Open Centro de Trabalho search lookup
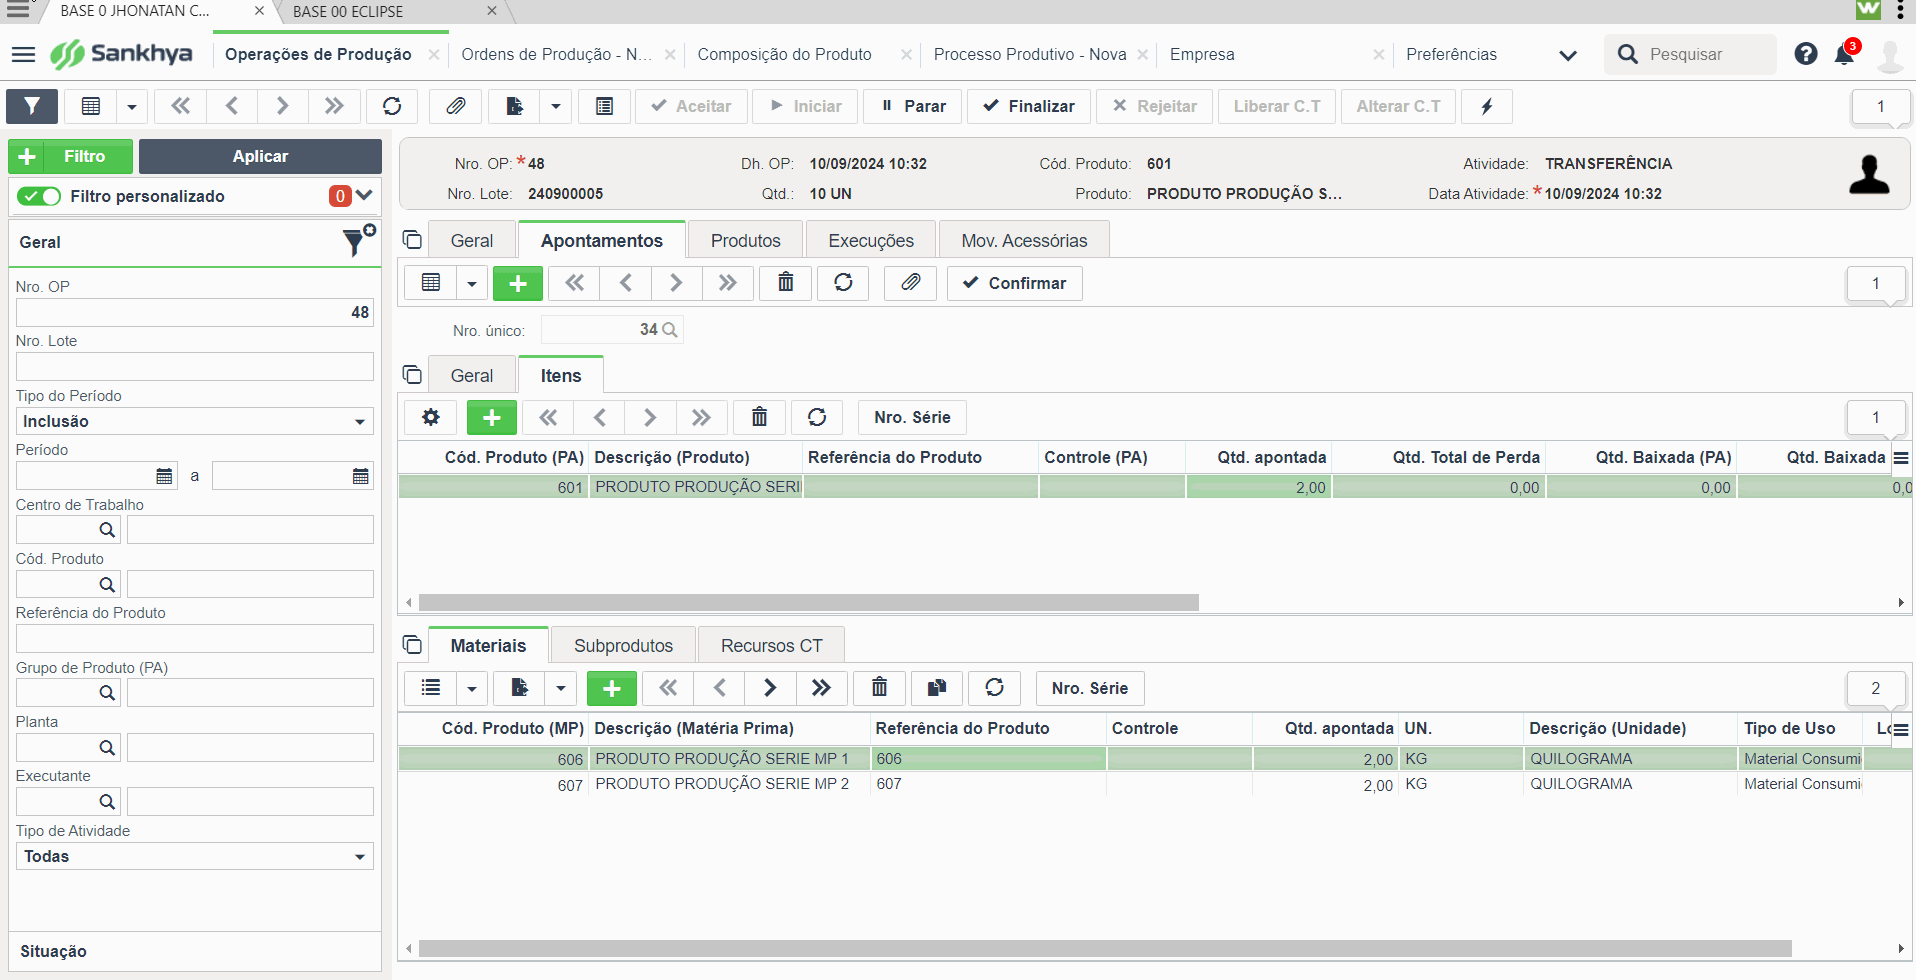 pos(107,530)
